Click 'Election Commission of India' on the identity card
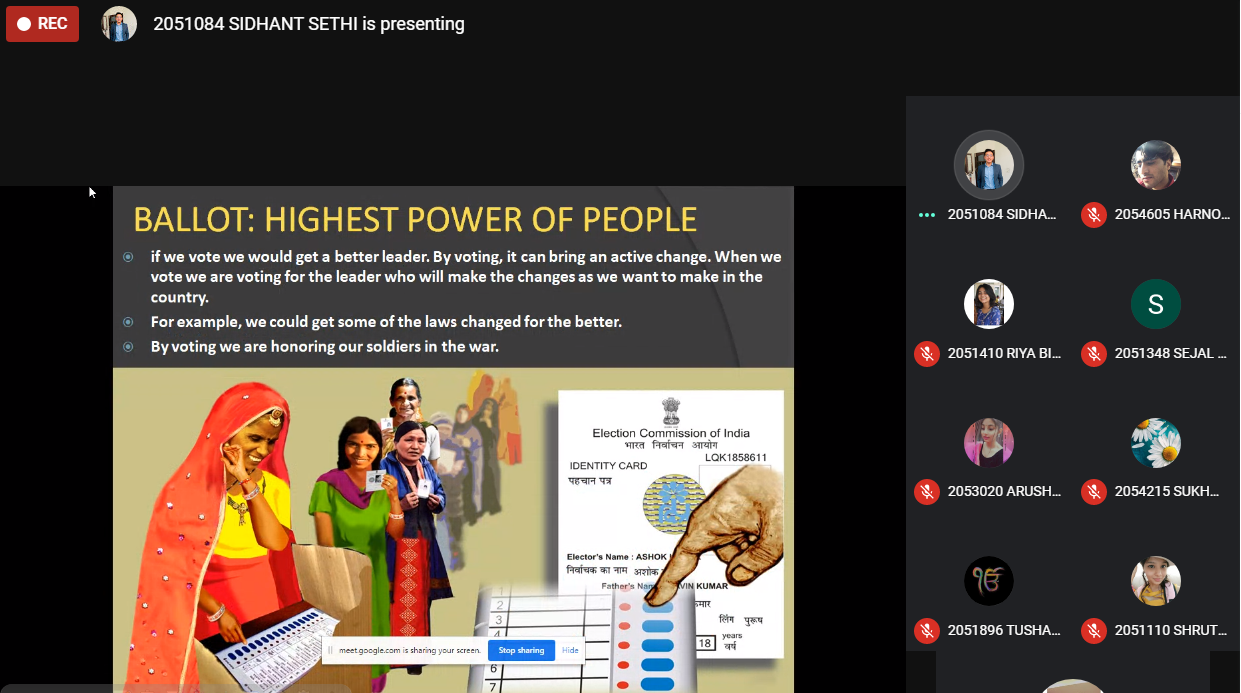 671,433
